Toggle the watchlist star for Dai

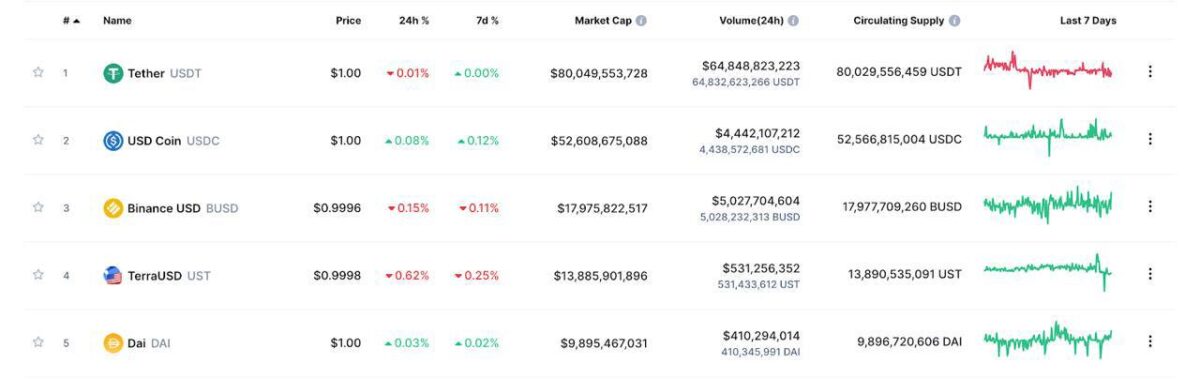38,342
